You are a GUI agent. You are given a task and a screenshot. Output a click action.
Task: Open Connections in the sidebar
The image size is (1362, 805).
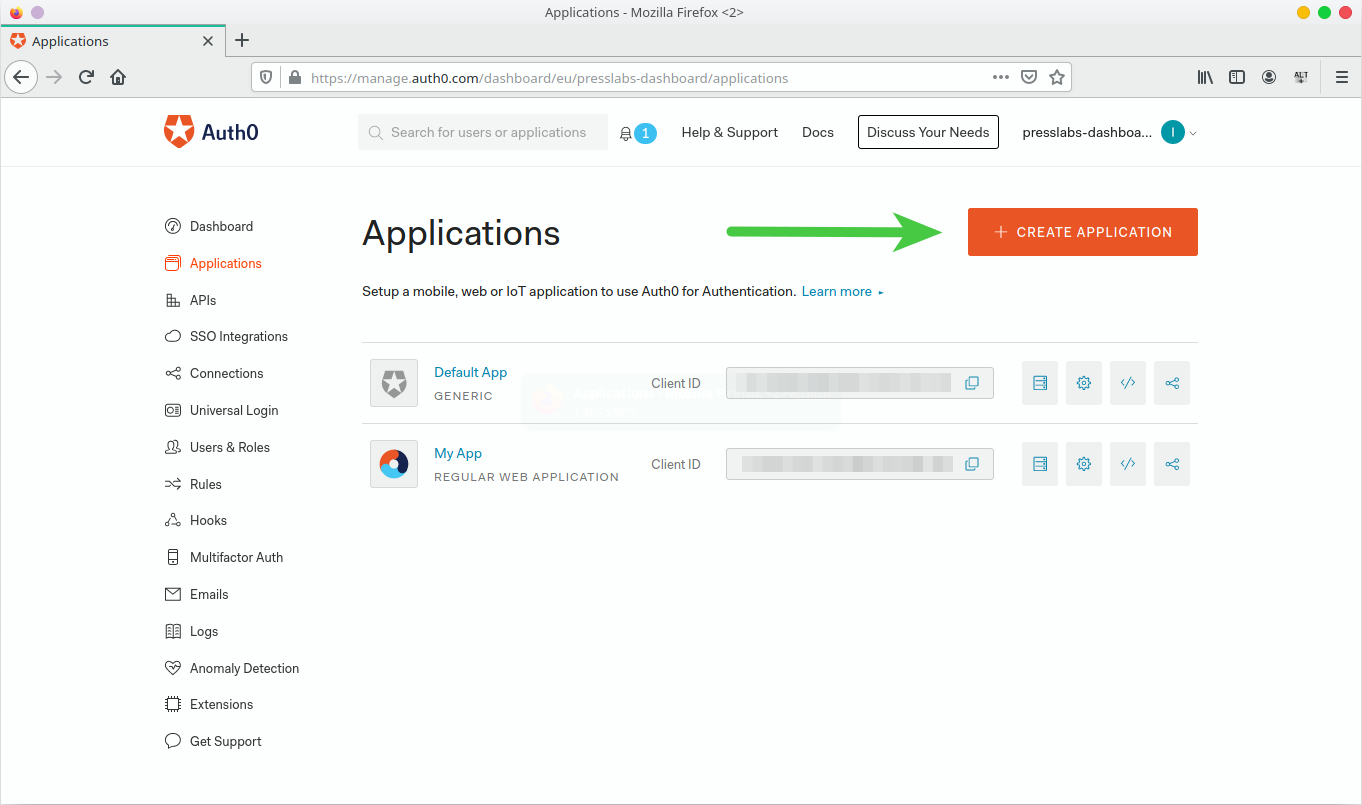coord(227,373)
